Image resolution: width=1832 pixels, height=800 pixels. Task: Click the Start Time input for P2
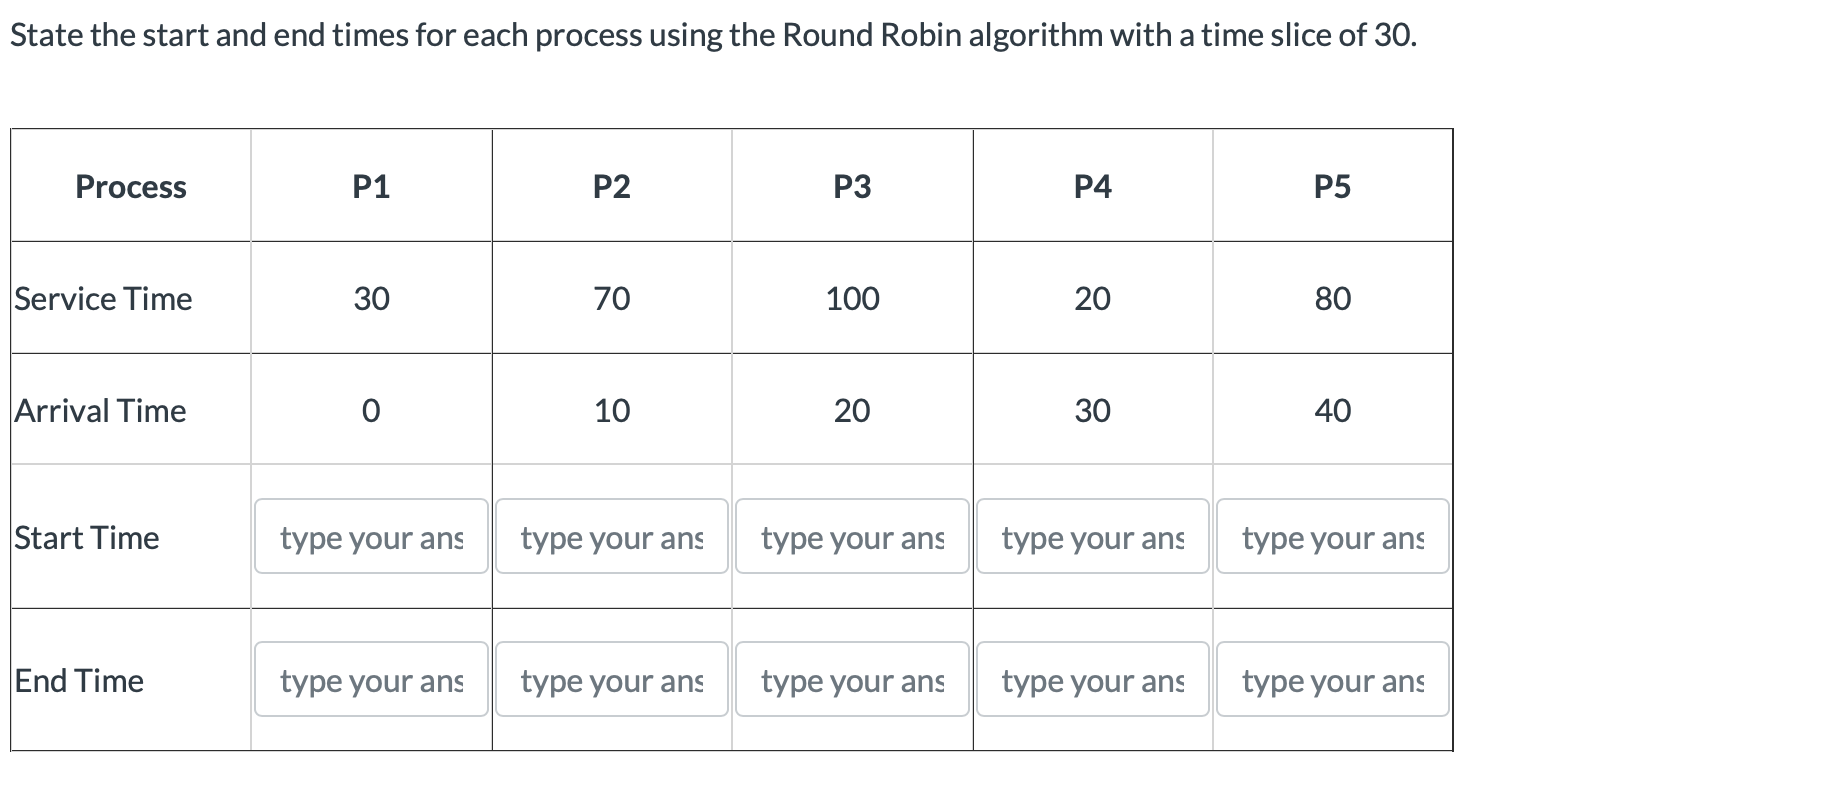click(611, 537)
